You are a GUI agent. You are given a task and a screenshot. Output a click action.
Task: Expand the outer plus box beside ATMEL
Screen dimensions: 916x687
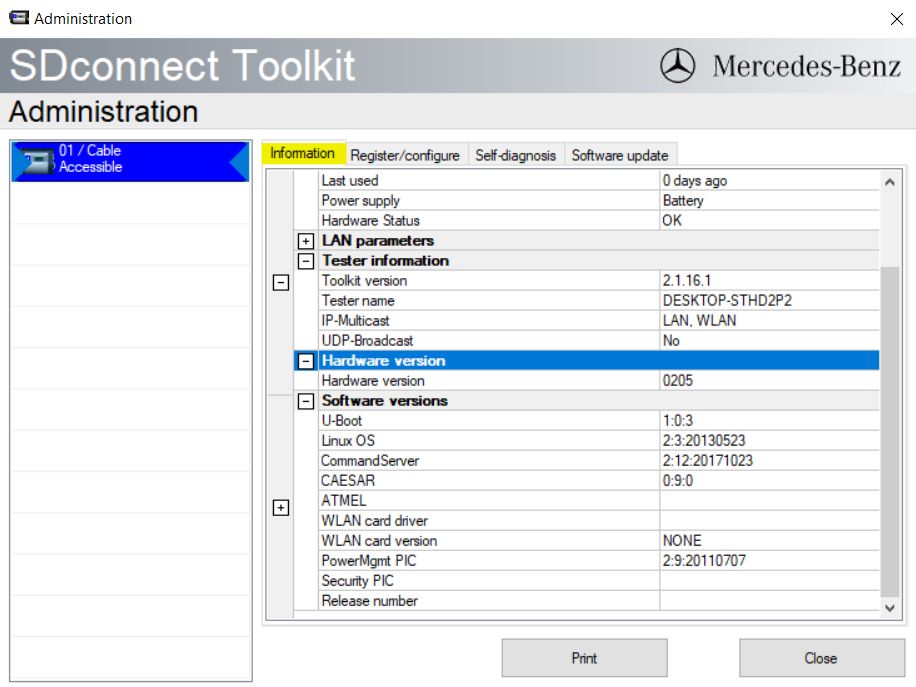[281, 508]
